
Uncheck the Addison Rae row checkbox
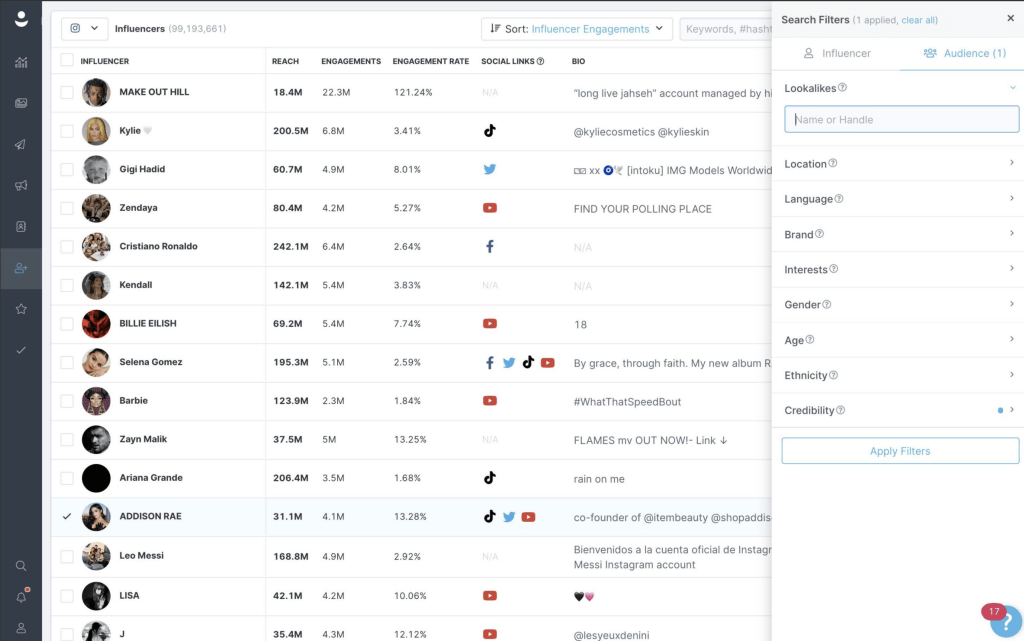coord(66,517)
